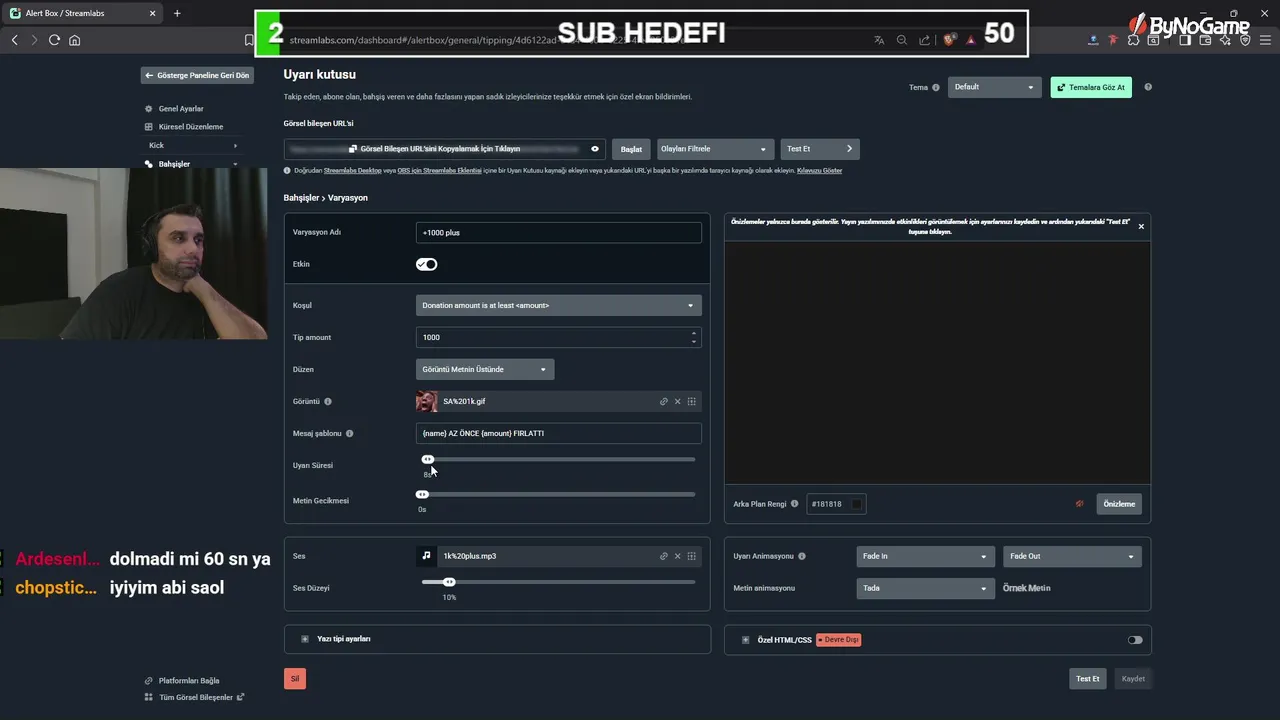Open the browser hamburger menu
Viewport: 1280px width, 720px height.
1265,40
